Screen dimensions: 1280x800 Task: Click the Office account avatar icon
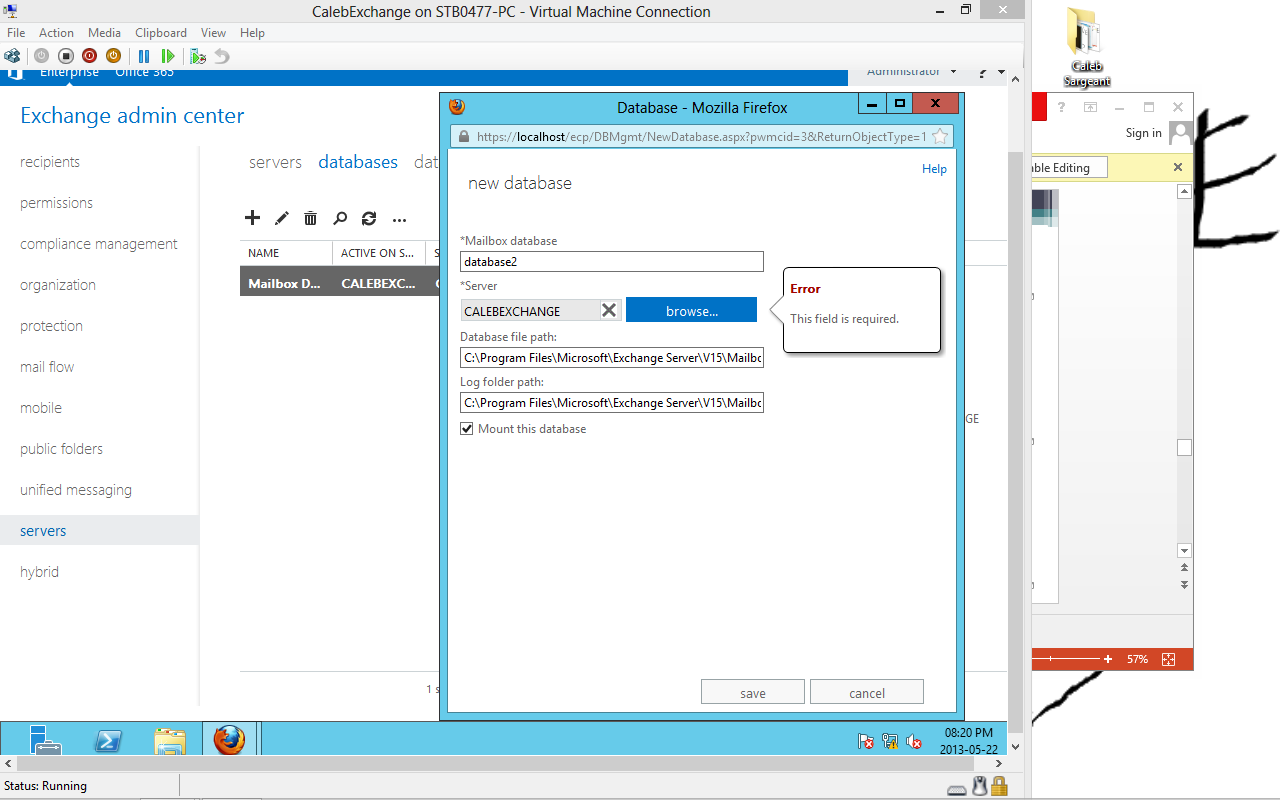pos(1181,133)
